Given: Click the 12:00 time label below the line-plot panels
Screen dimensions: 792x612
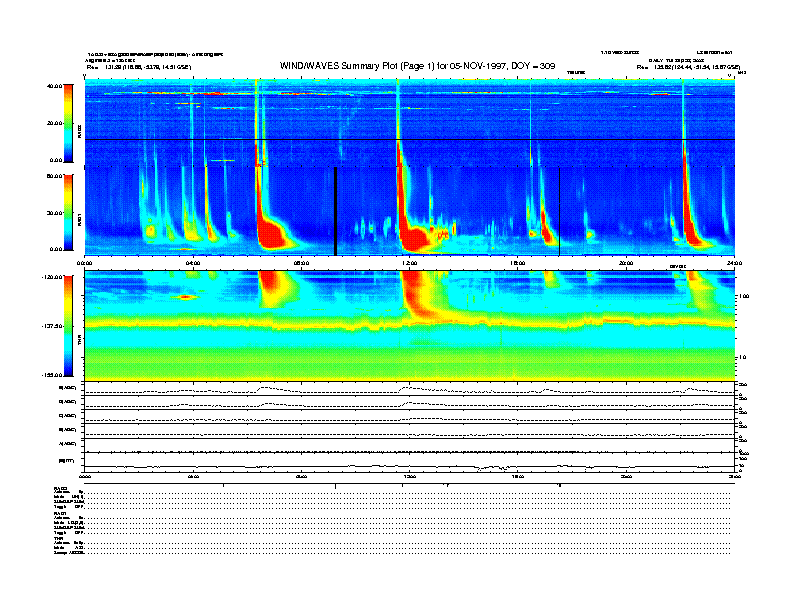Looking at the screenshot, I should coord(410,476).
